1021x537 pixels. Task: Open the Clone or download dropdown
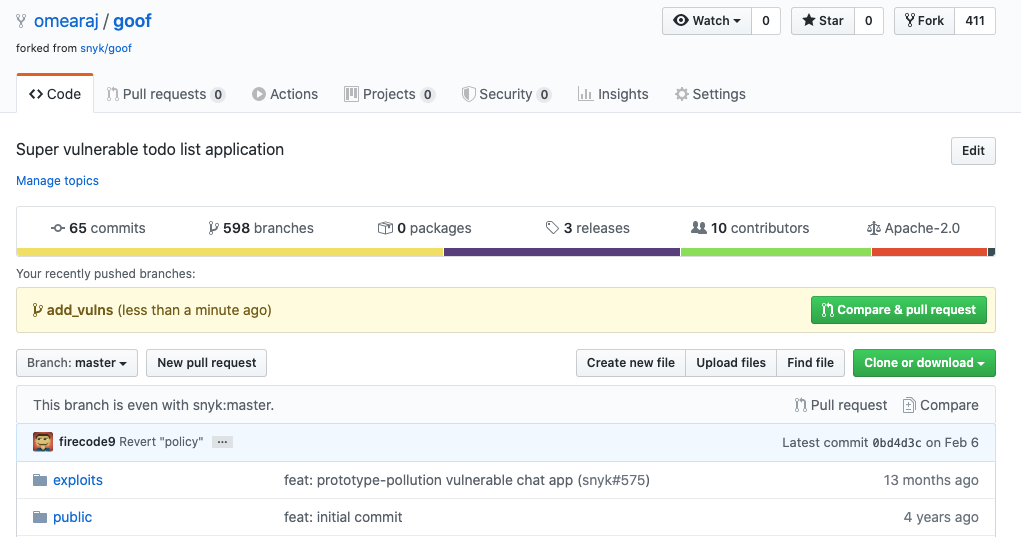924,363
